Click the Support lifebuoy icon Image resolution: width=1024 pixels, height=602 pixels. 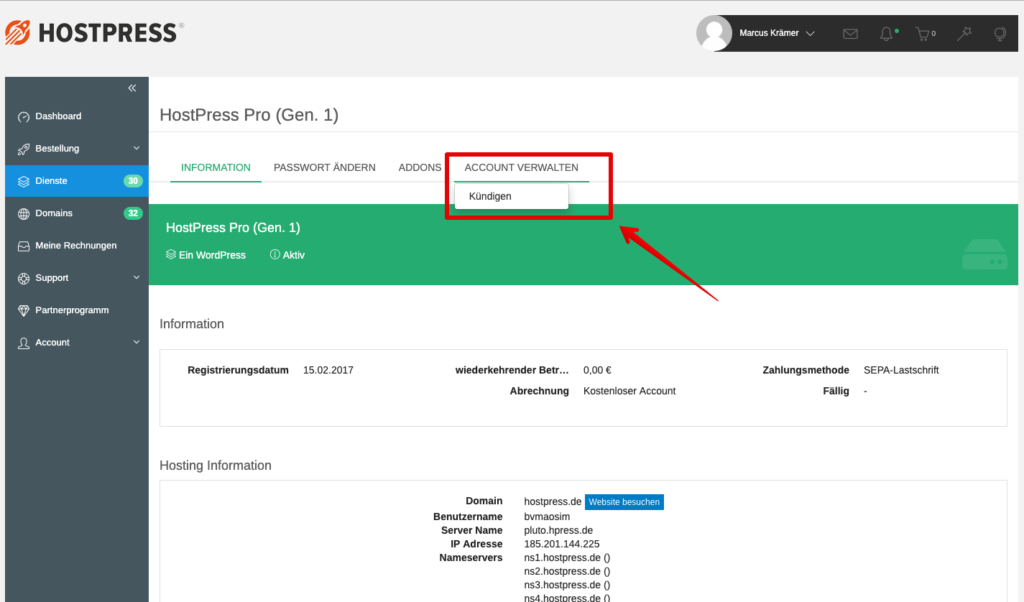tap(24, 278)
